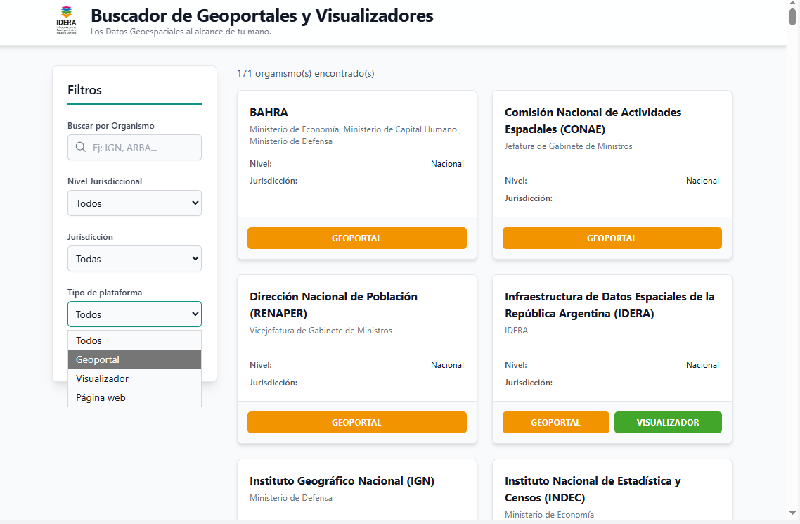Open the Nivel Jurisdiccional dropdown

coord(134,203)
